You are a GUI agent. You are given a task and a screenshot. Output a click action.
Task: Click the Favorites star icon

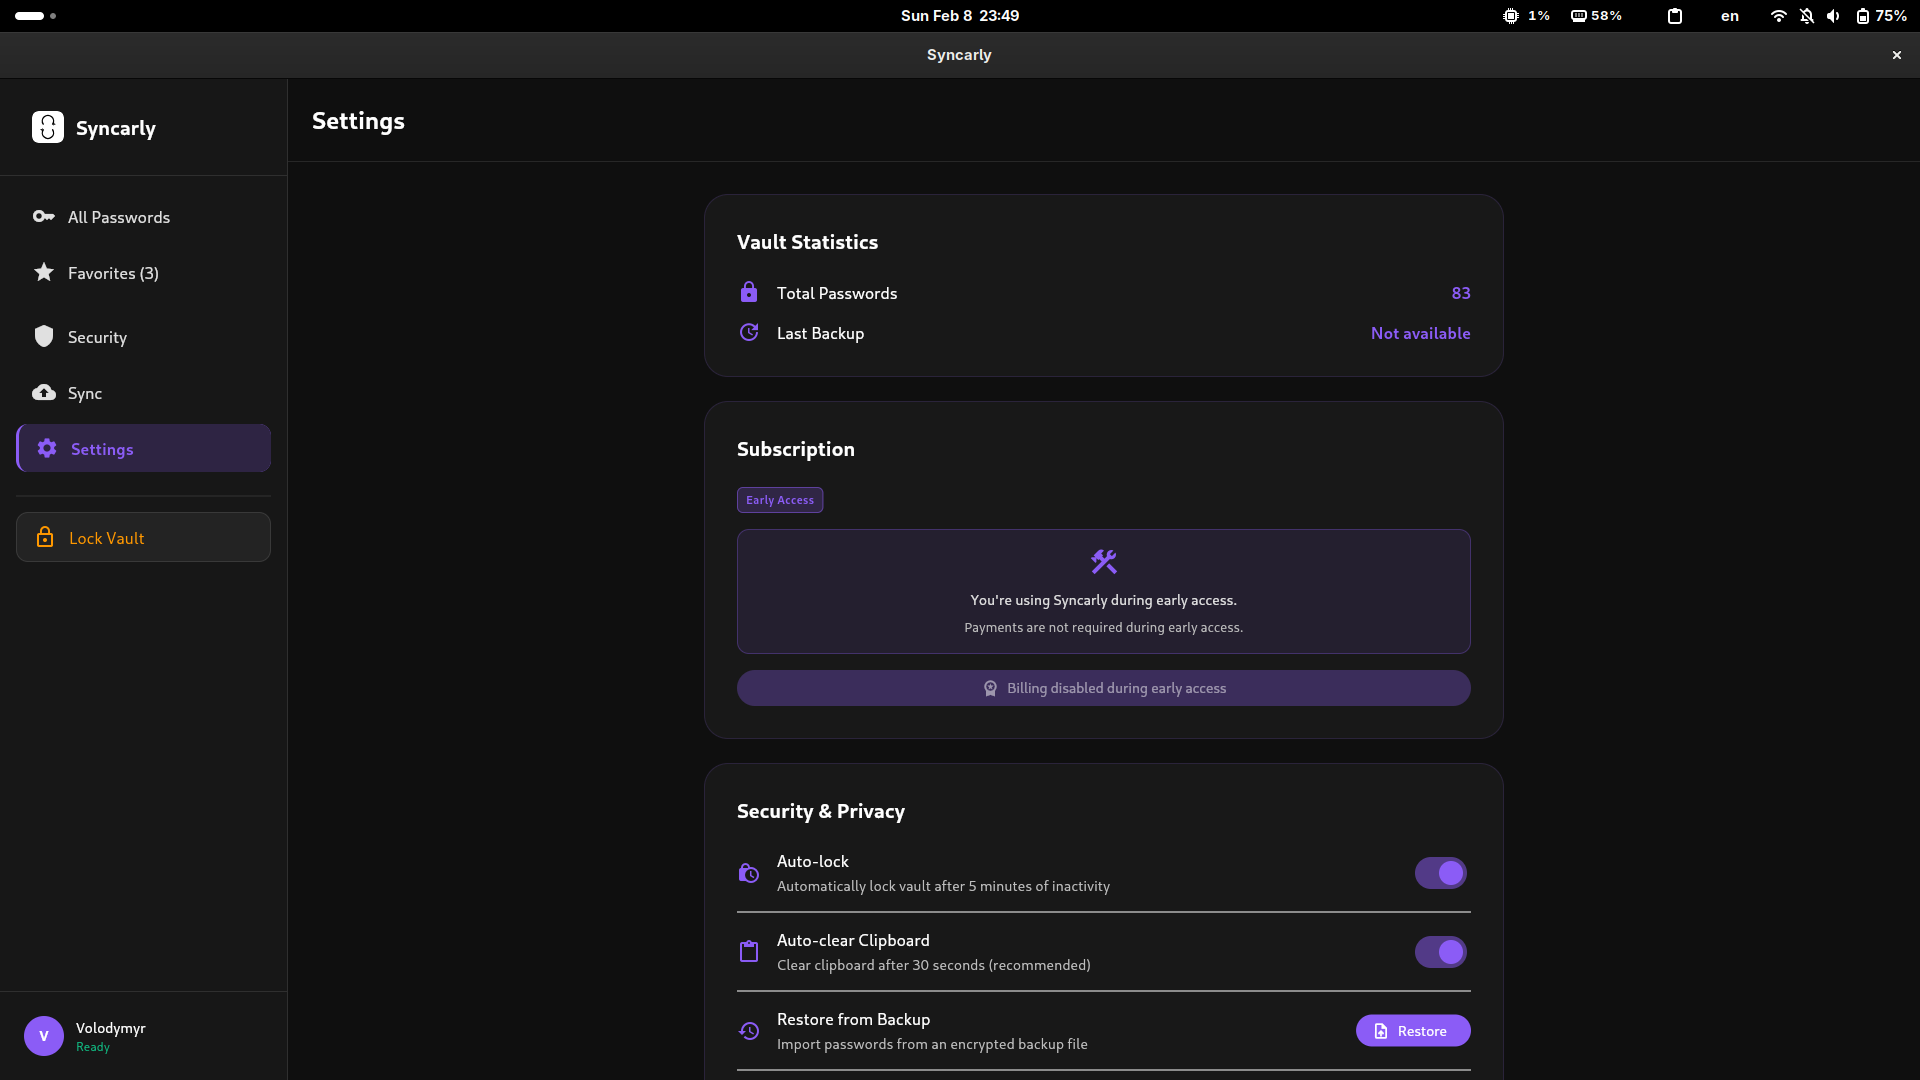point(43,271)
